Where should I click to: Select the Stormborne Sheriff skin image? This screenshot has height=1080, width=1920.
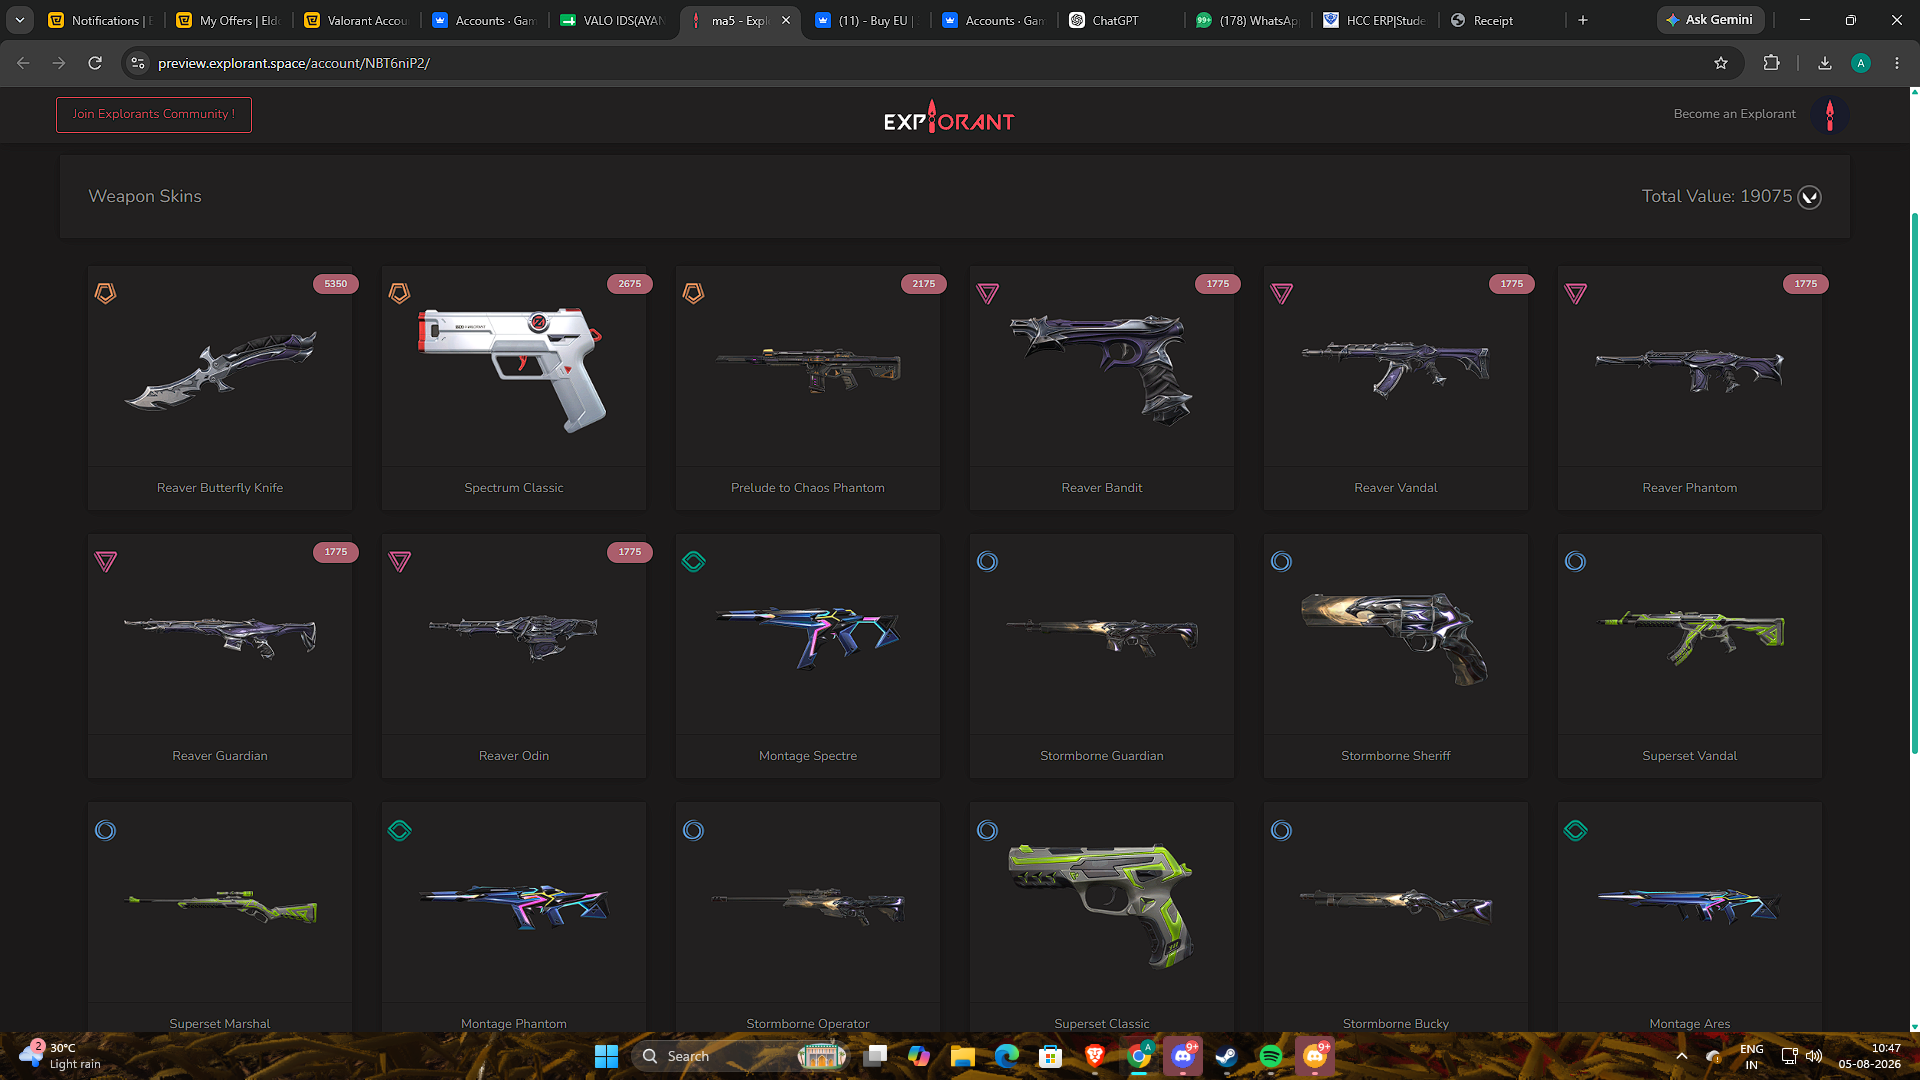tap(1395, 639)
